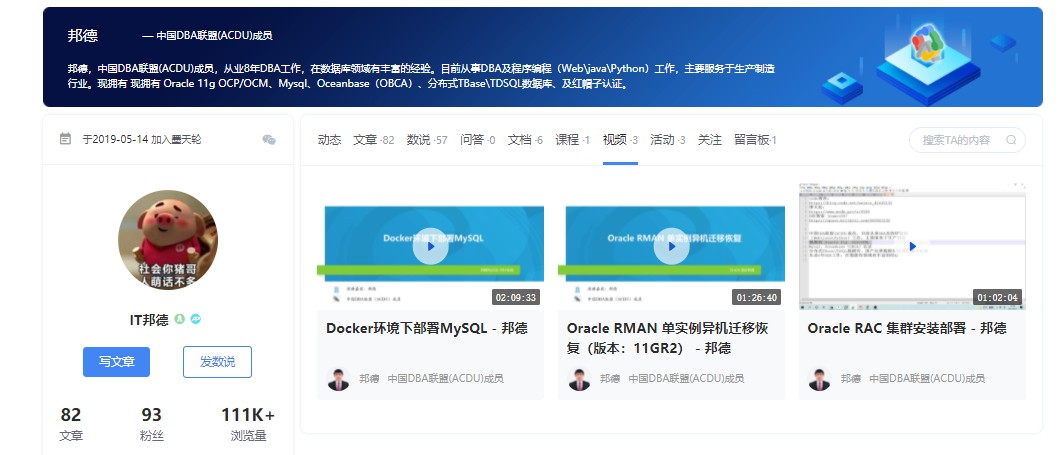This screenshot has width=1060, height=455.
Task: Select the 活动 tab
Action: 668,140
